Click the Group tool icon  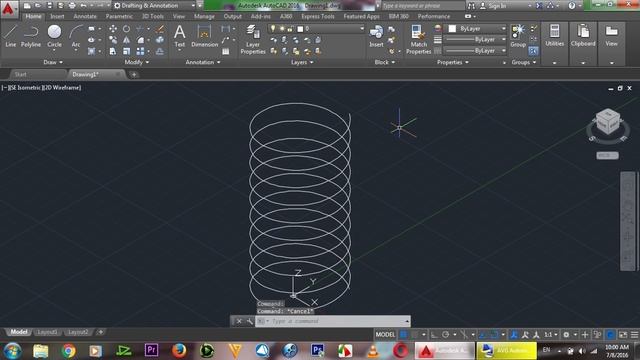[x=518, y=36]
